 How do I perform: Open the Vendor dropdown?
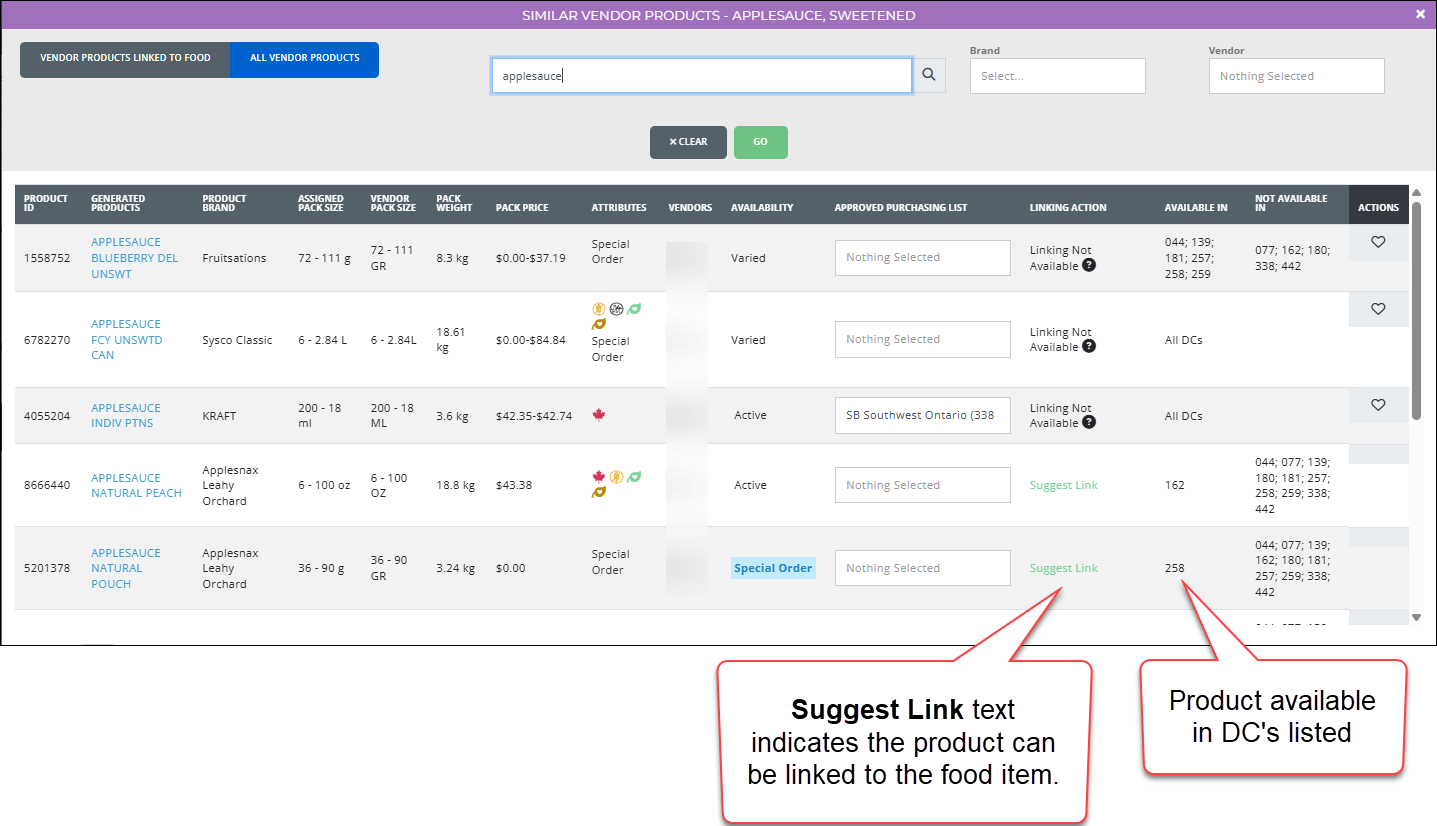coord(1296,76)
